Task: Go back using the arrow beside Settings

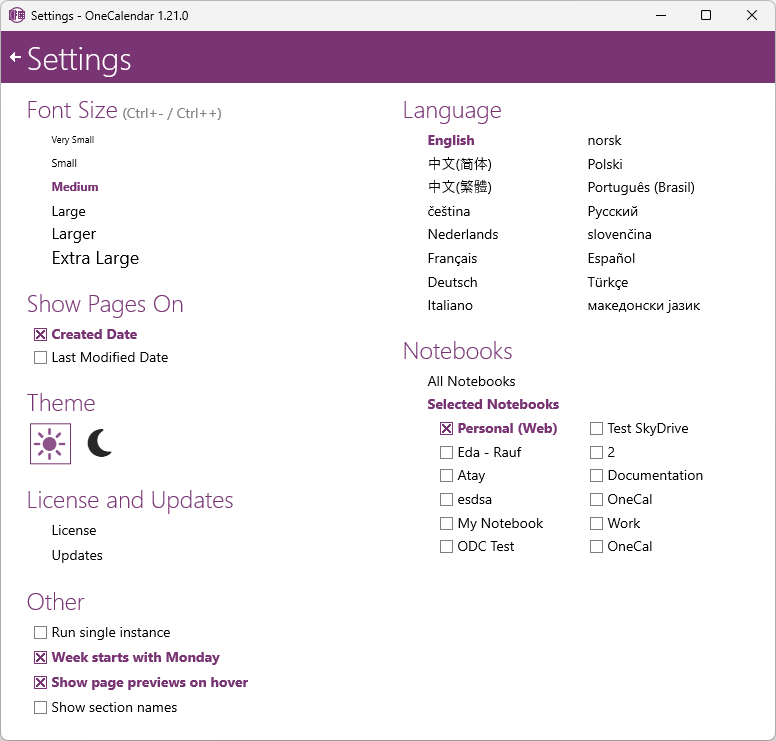Action: pos(15,57)
